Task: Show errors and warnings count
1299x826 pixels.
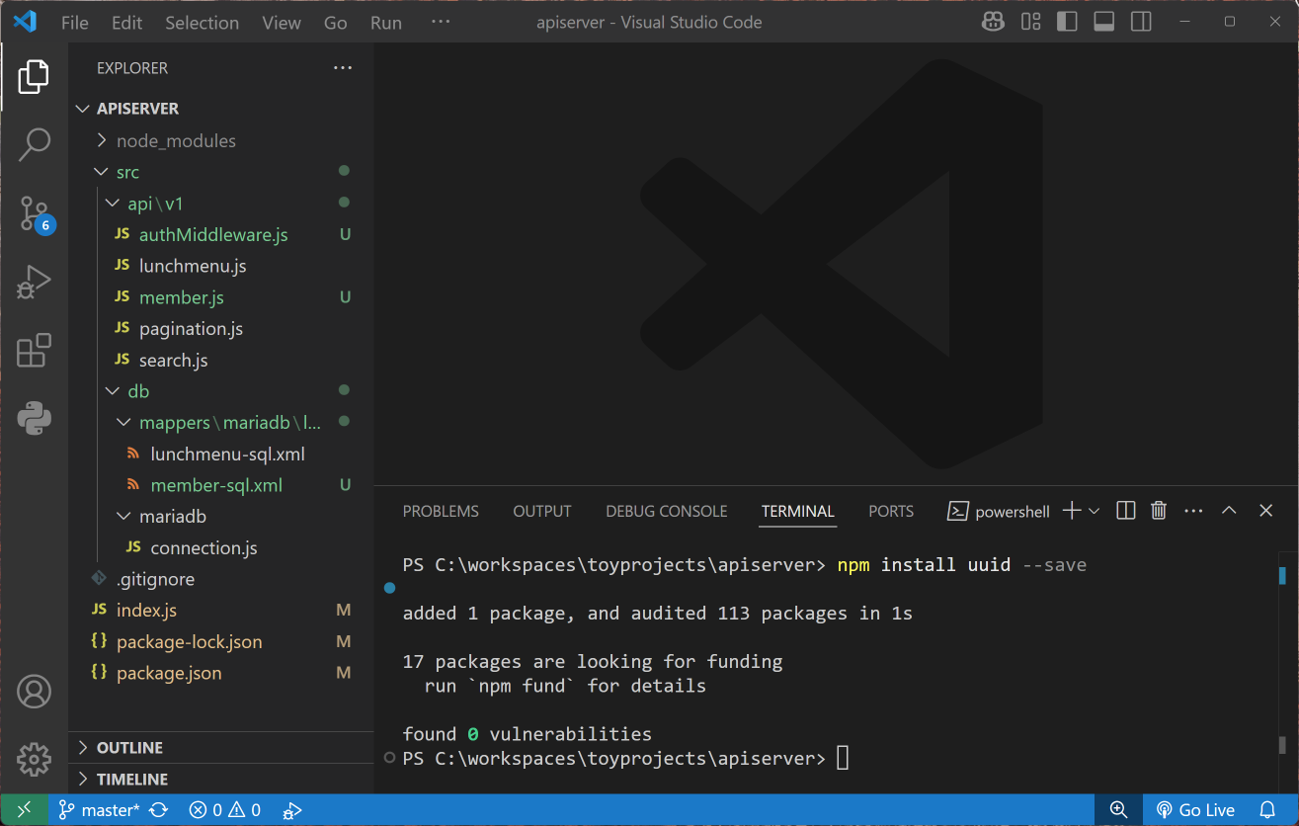Action: (225, 810)
